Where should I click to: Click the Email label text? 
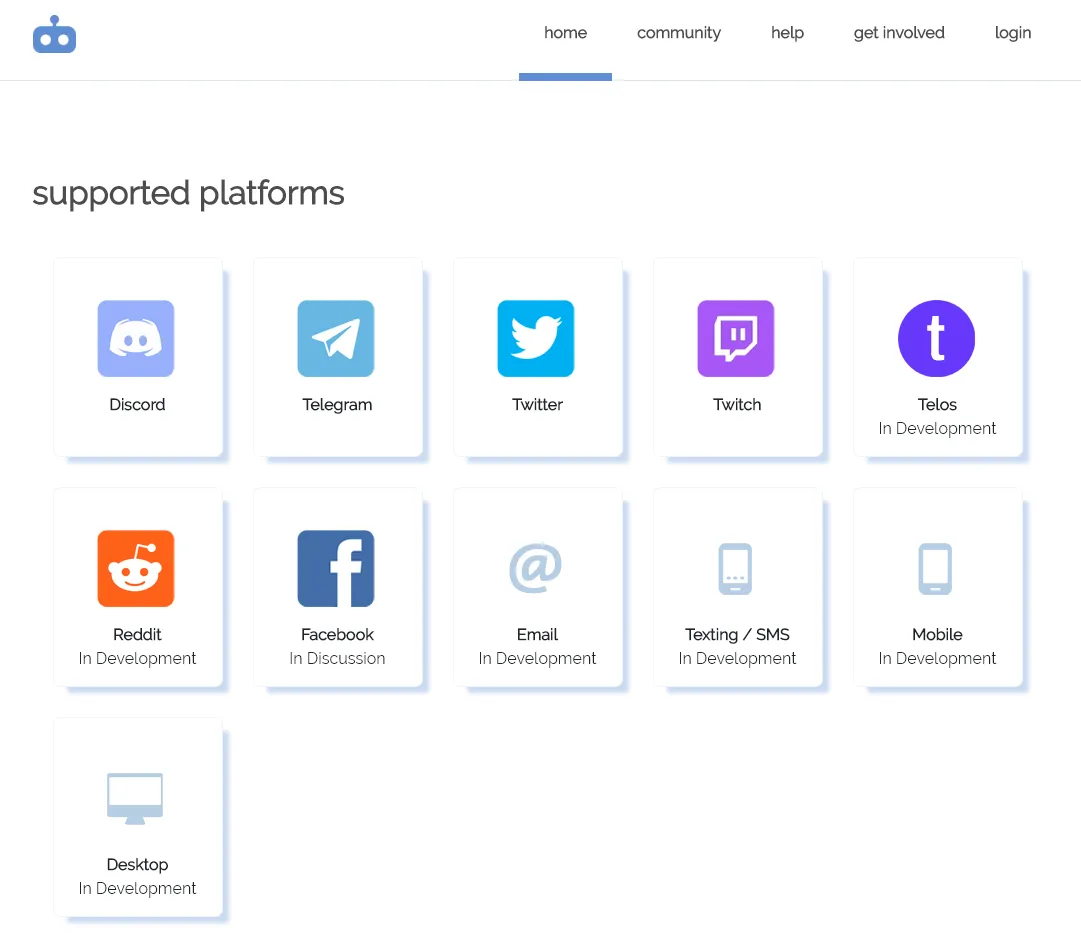tap(537, 634)
